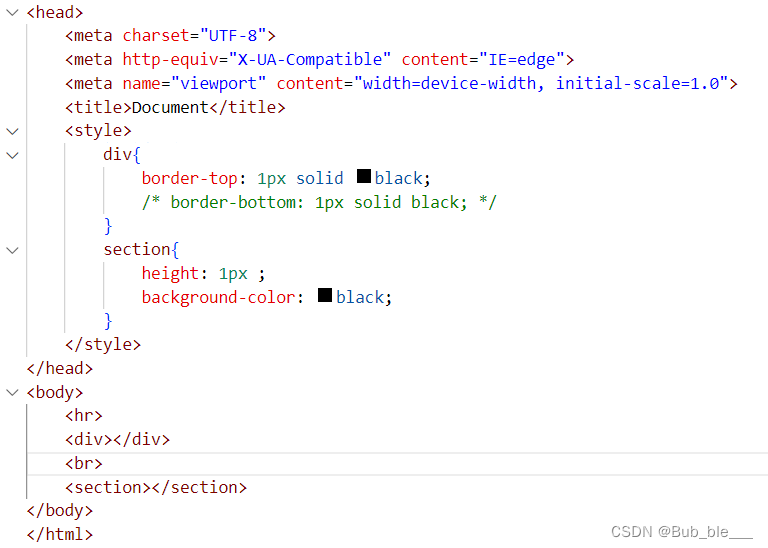Click the "IE=edge" content value
The image size is (768, 548).
tap(522, 59)
